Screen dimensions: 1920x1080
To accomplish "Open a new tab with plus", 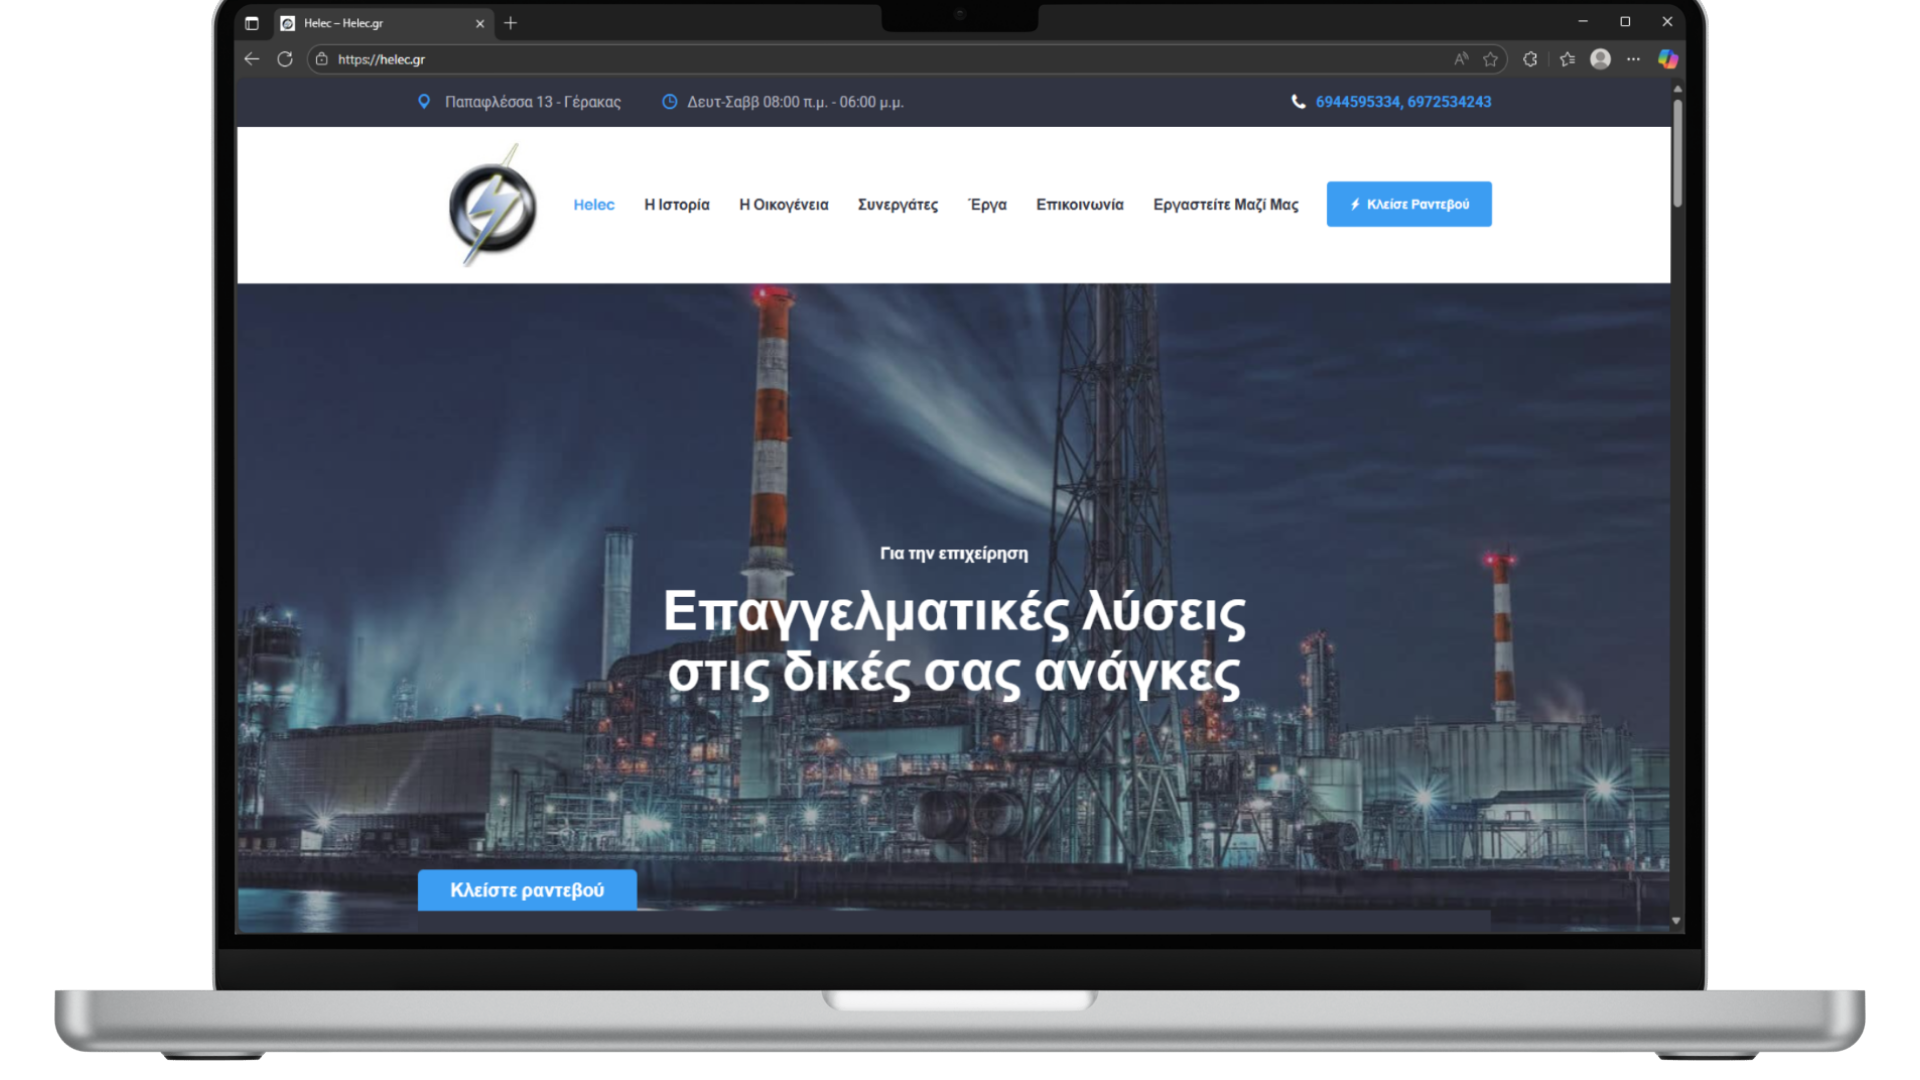I will click(x=510, y=23).
